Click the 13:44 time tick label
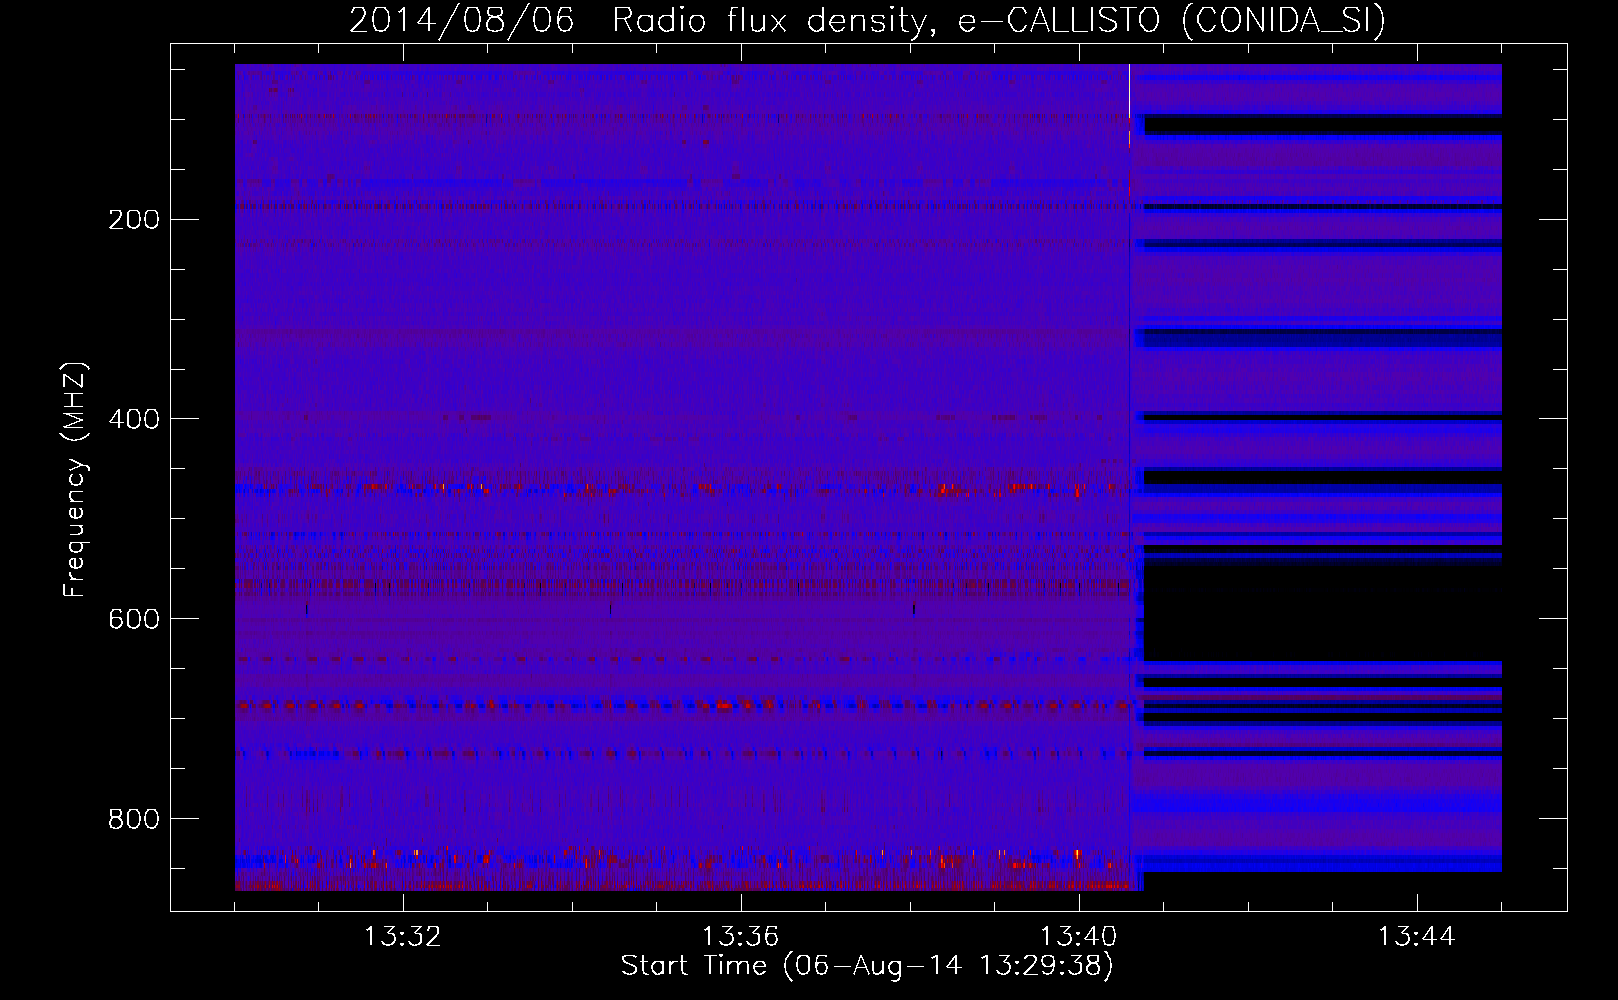The height and width of the screenshot is (1000, 1618). 1416,937
